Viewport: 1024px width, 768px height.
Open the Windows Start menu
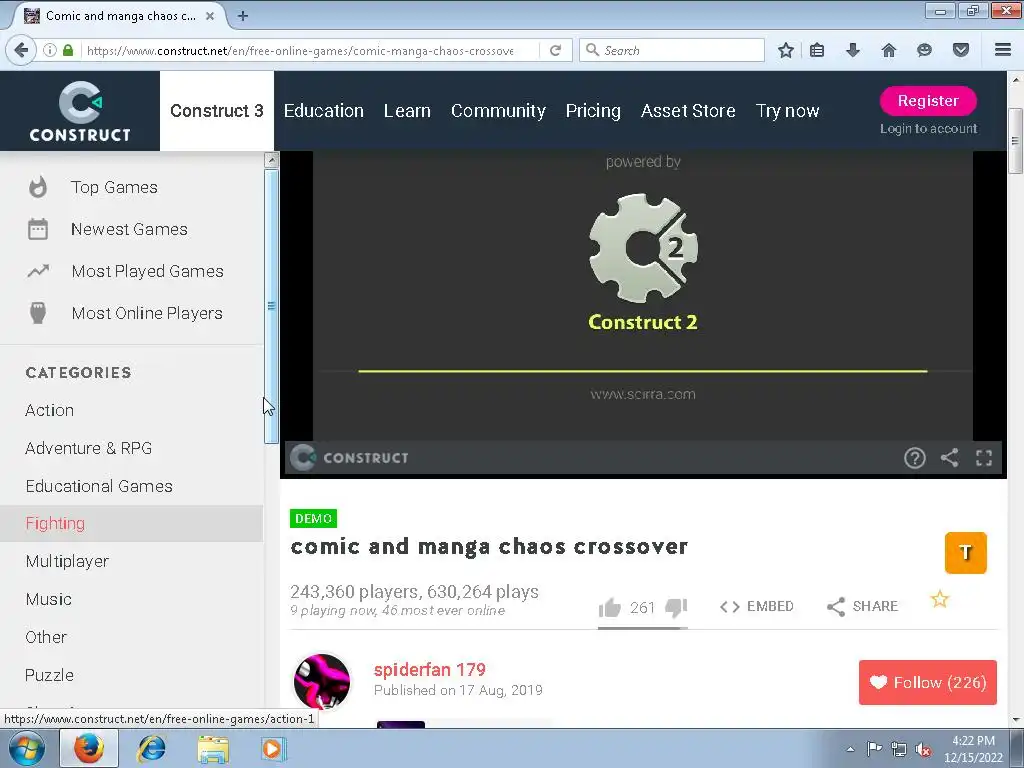click(27, 748)
